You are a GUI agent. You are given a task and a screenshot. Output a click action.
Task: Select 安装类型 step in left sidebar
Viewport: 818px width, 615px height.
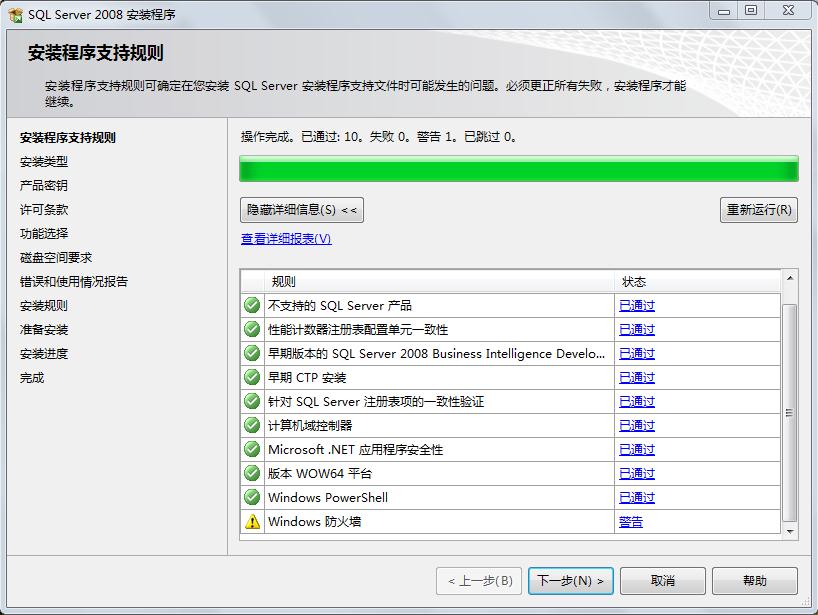pos(44,162)
